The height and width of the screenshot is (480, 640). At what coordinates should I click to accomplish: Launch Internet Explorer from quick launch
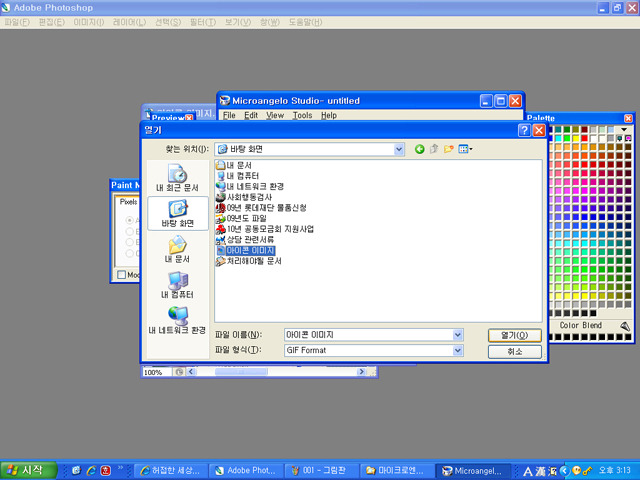pyautogui.click(x=91, y=471)
